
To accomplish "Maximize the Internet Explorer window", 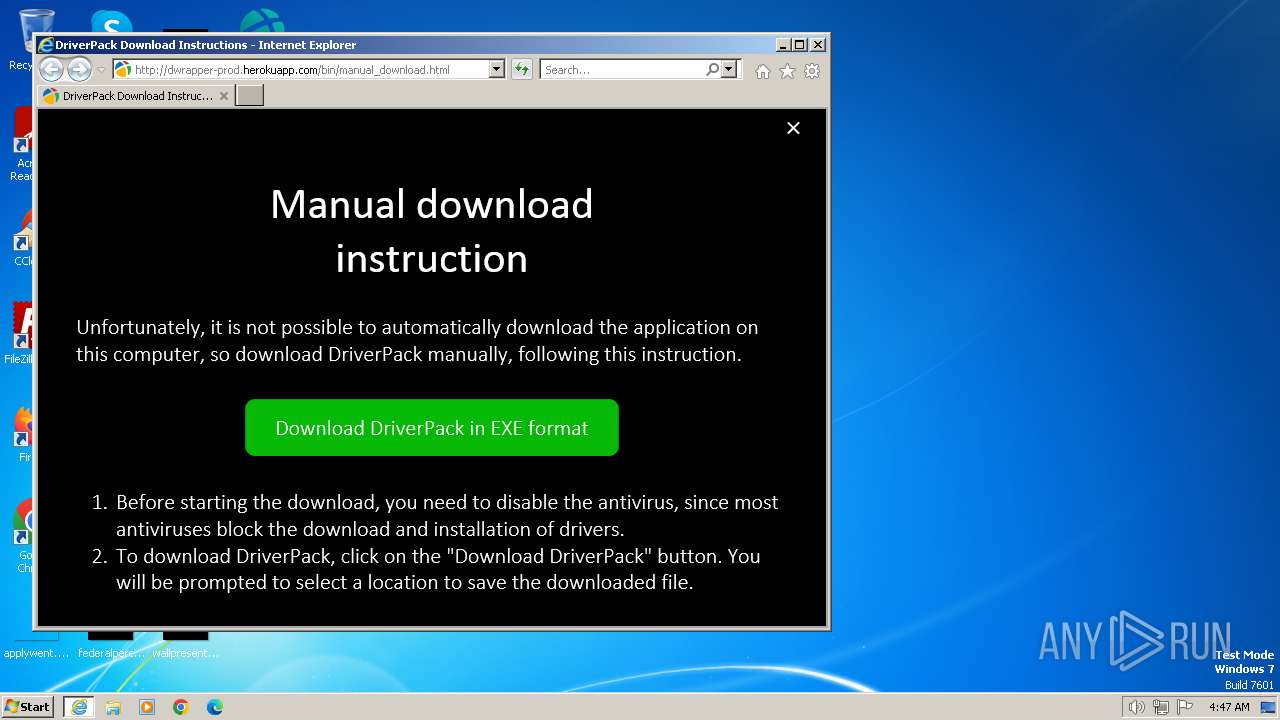I will (x=799, y=45).
